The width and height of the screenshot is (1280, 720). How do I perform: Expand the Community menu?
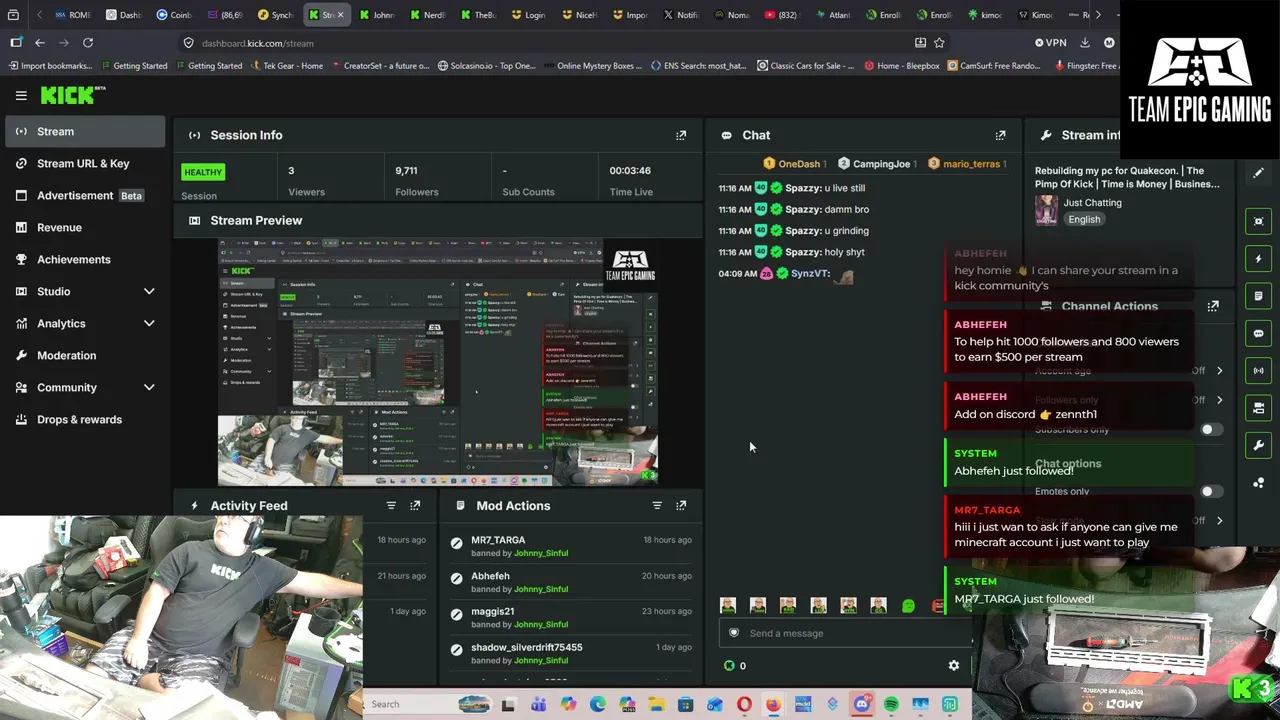(149, 387)
